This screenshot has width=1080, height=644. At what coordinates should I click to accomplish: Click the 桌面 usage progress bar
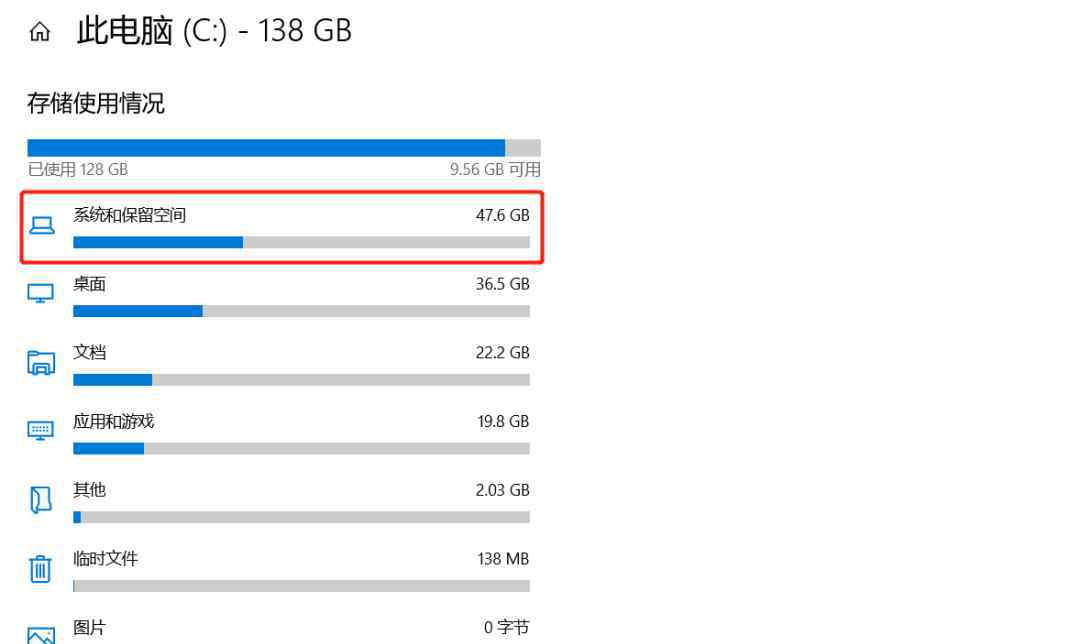pyautogui.click(x=301, y=311)
